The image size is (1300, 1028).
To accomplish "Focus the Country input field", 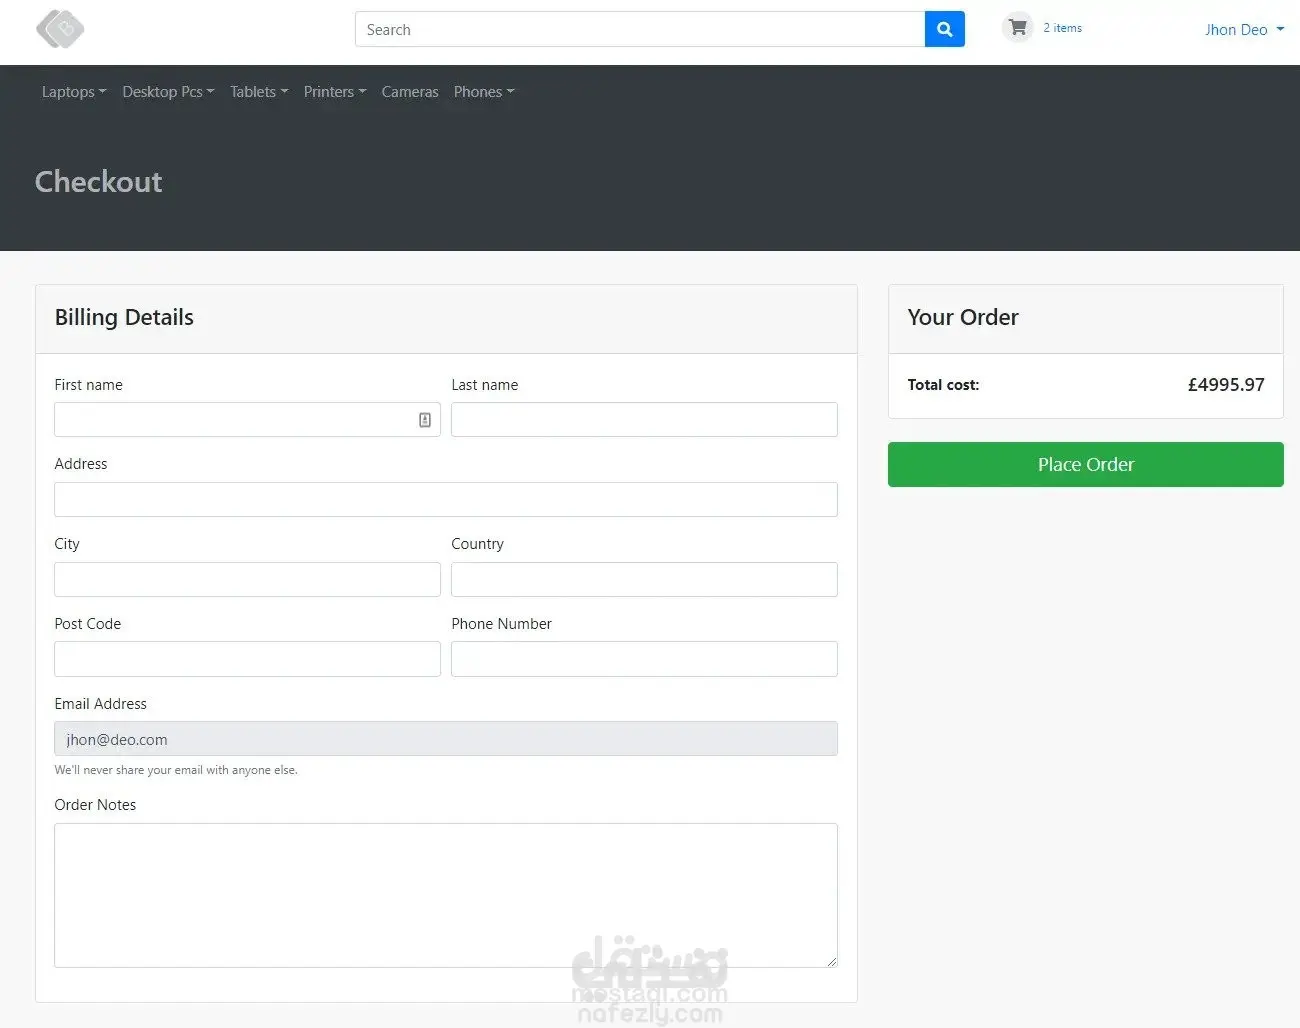I will point(644,580).
